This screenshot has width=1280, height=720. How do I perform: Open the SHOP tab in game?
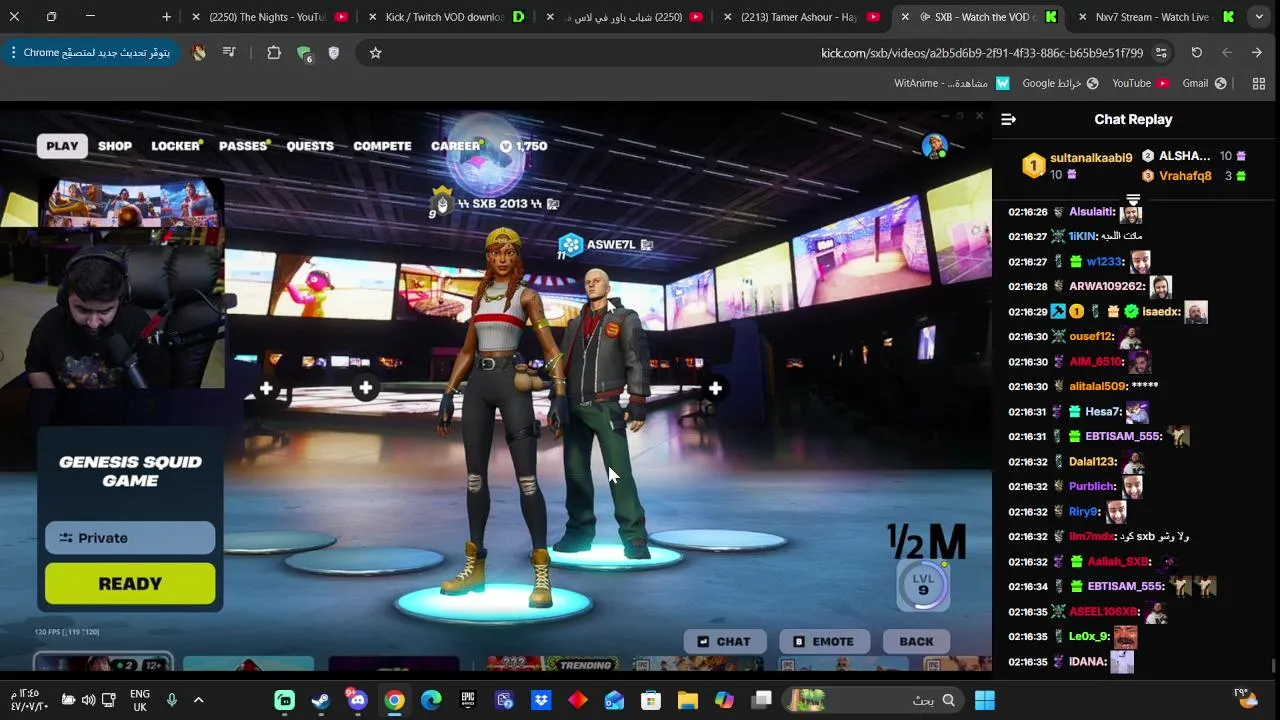(115, 146)
